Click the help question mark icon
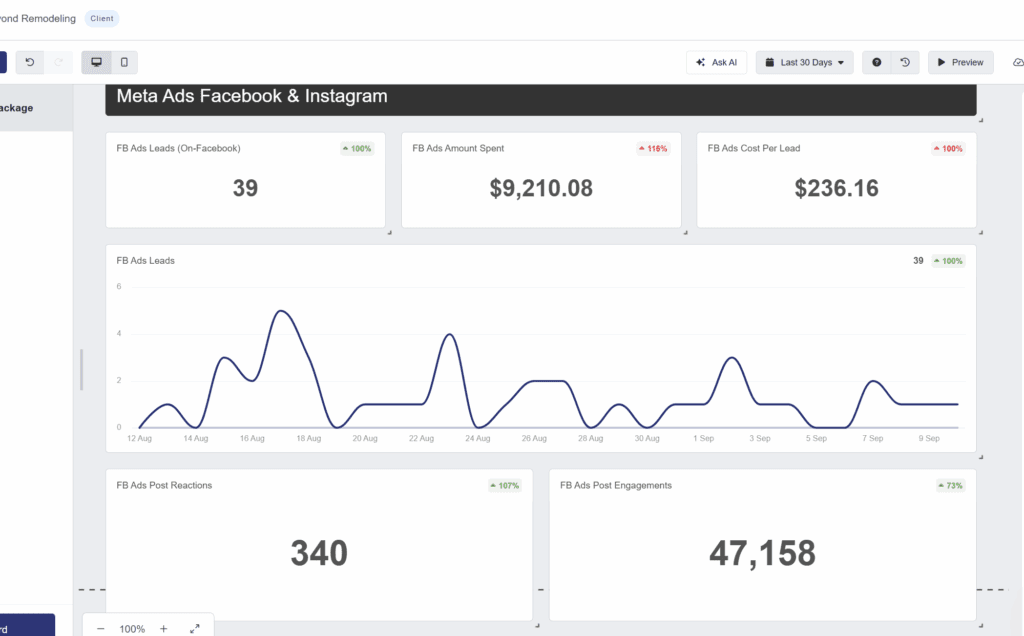Screen dimensions: 1024x636 [874, 62]
